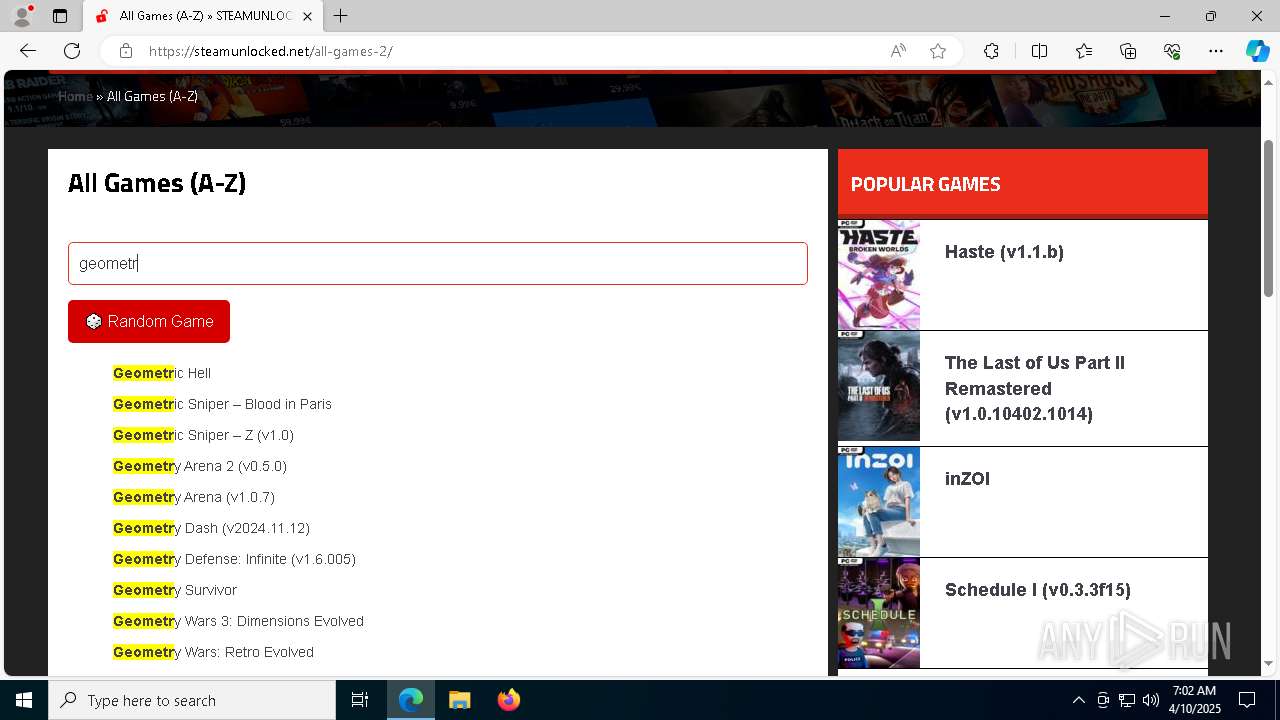Open notification center icon
The height and width of the screenshot is (720, 1280).
(x=1247, y=700)
